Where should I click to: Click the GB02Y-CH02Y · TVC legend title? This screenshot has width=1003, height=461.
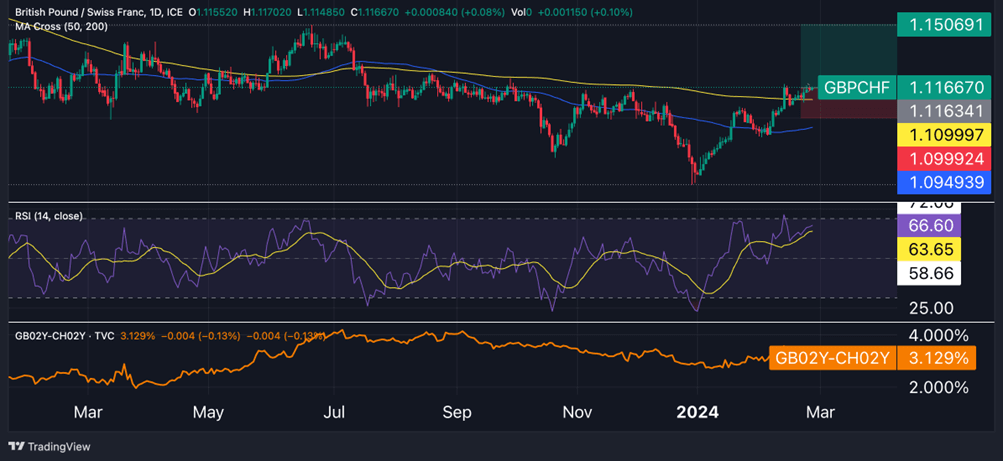(62, 336)
